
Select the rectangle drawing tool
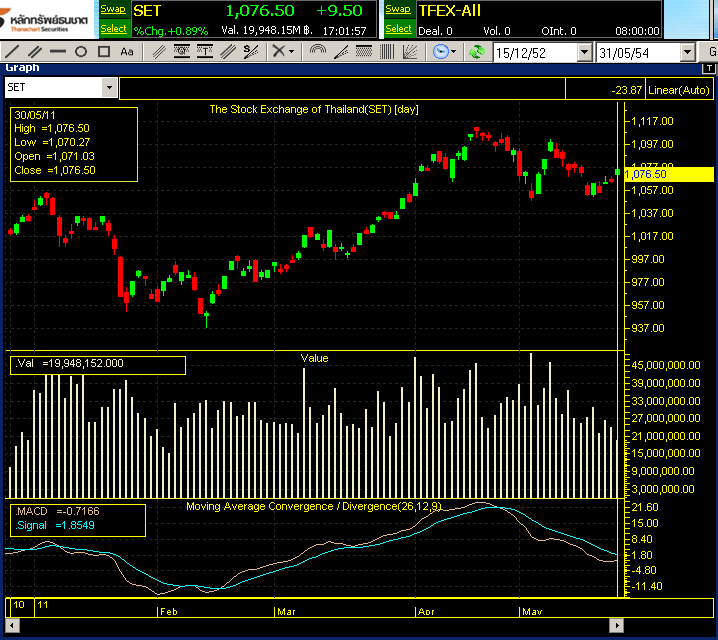click(x=103, y=51)
